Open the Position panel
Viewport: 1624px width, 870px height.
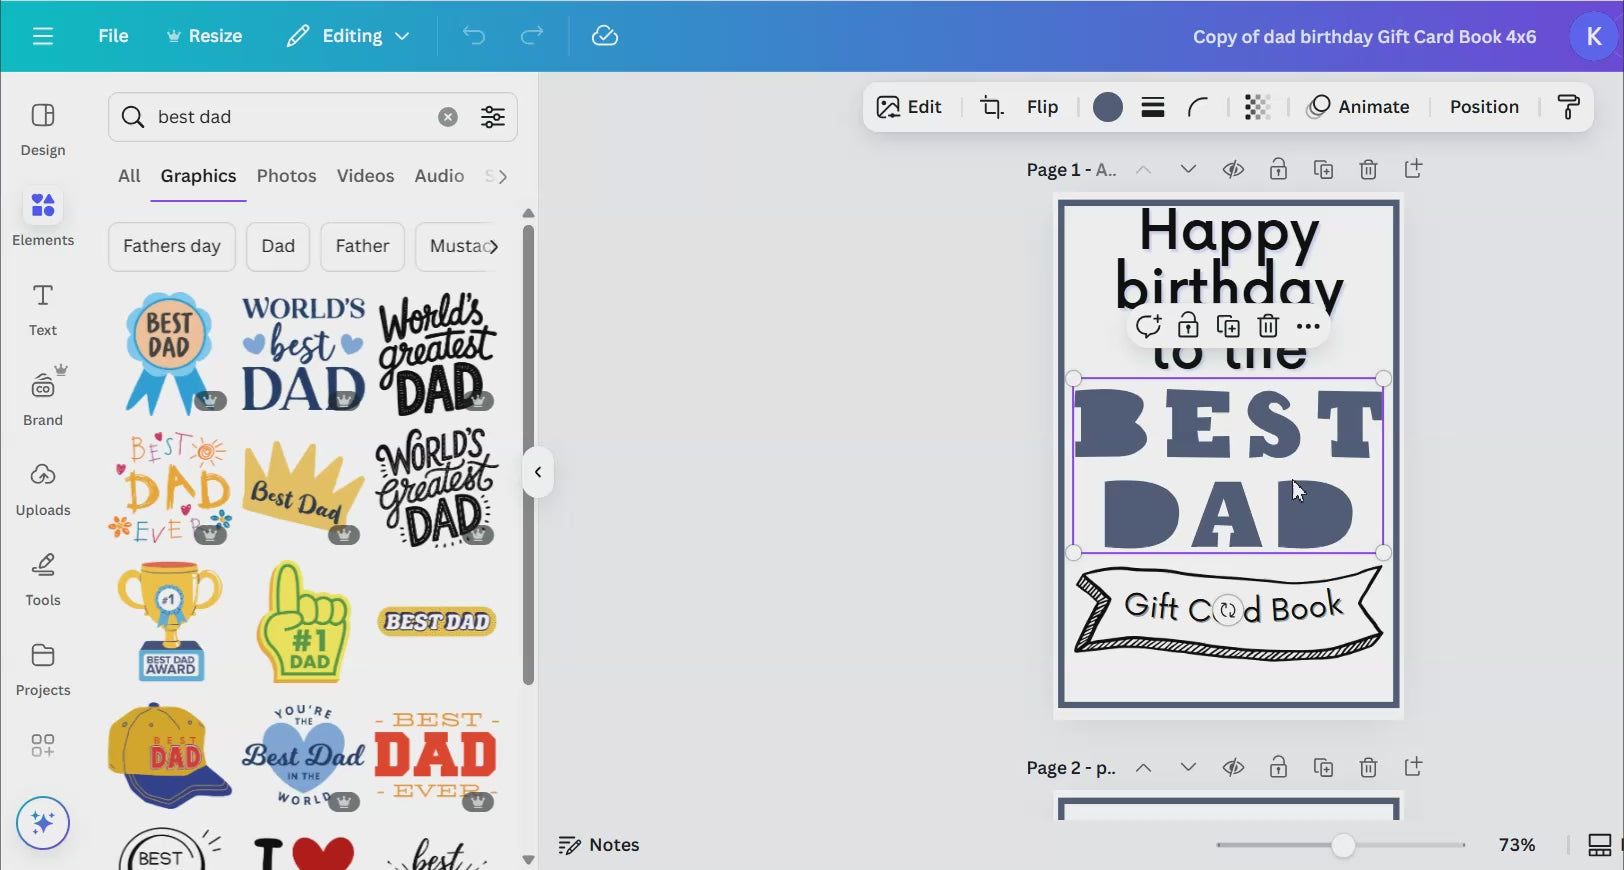pyautogui.click(x=1484, y=107)
